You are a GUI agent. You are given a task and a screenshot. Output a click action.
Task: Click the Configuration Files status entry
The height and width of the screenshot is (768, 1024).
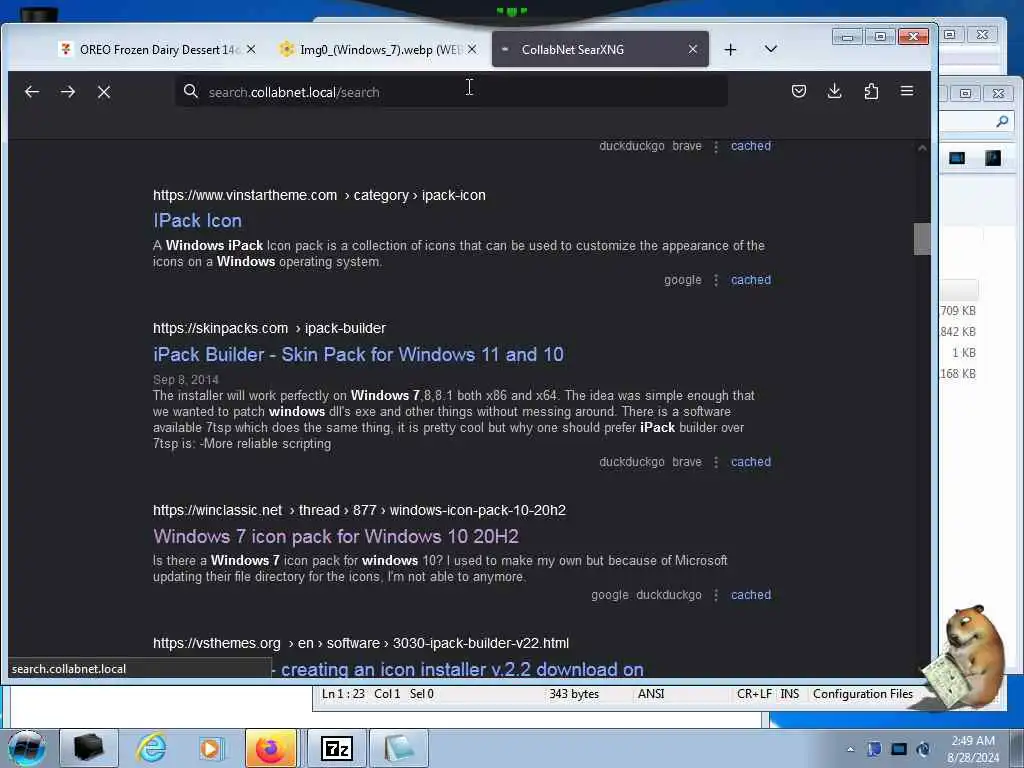click(x=863, y=694)
